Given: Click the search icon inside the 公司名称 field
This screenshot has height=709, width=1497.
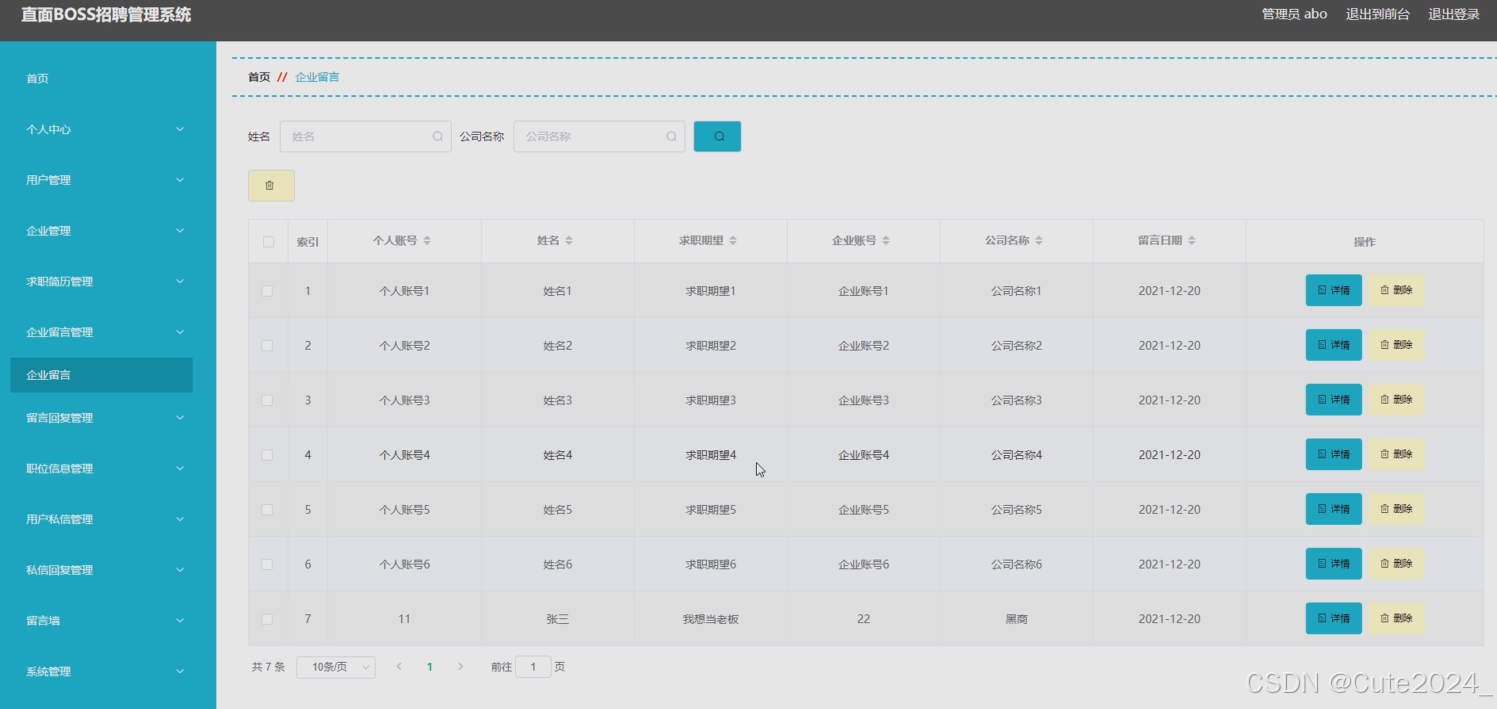Looking at the screenshot, I should 671,136.
